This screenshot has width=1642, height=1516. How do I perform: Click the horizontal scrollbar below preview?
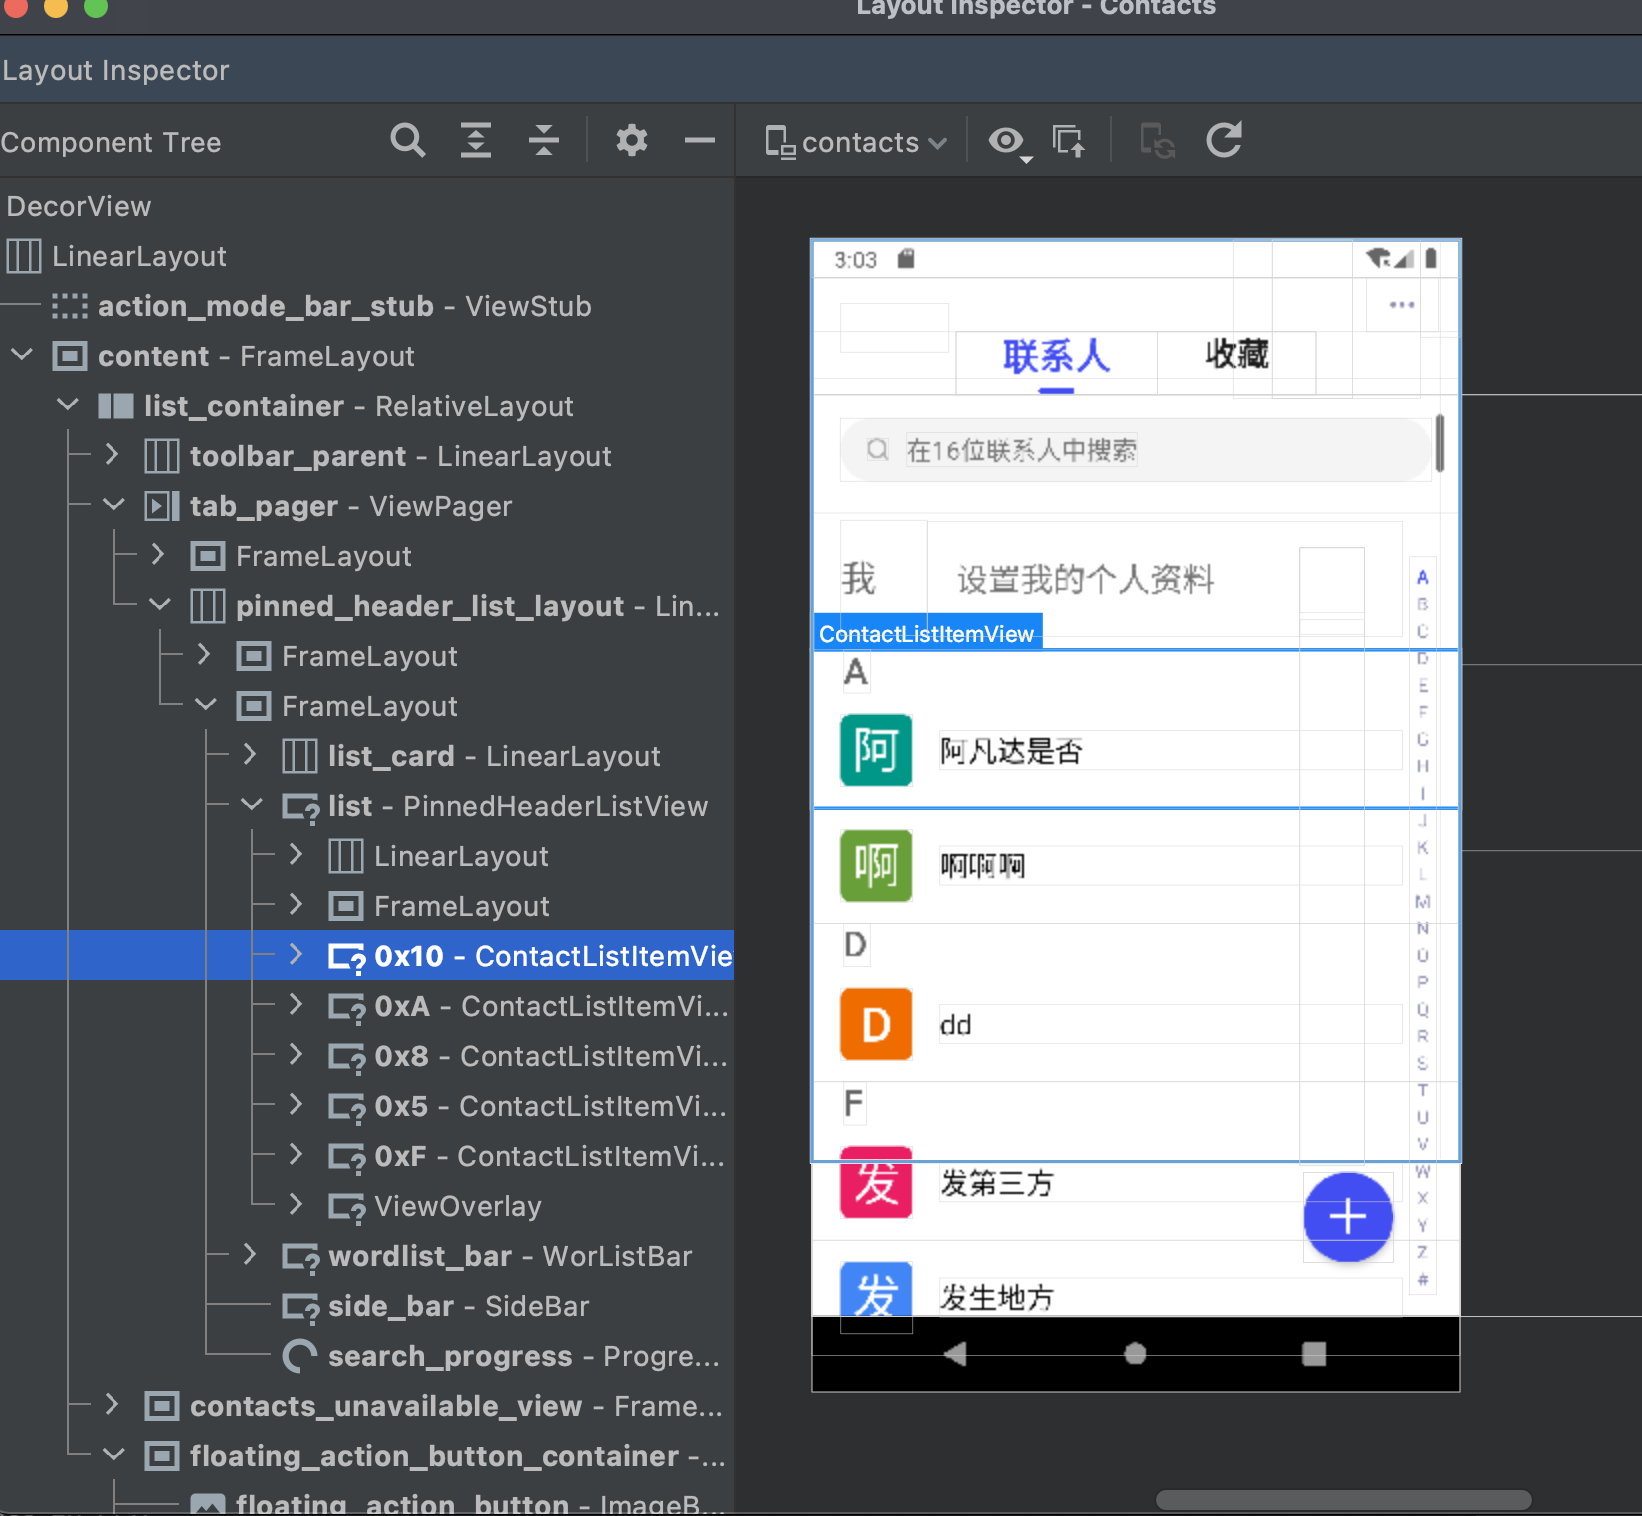(x=1343, y=1500)
